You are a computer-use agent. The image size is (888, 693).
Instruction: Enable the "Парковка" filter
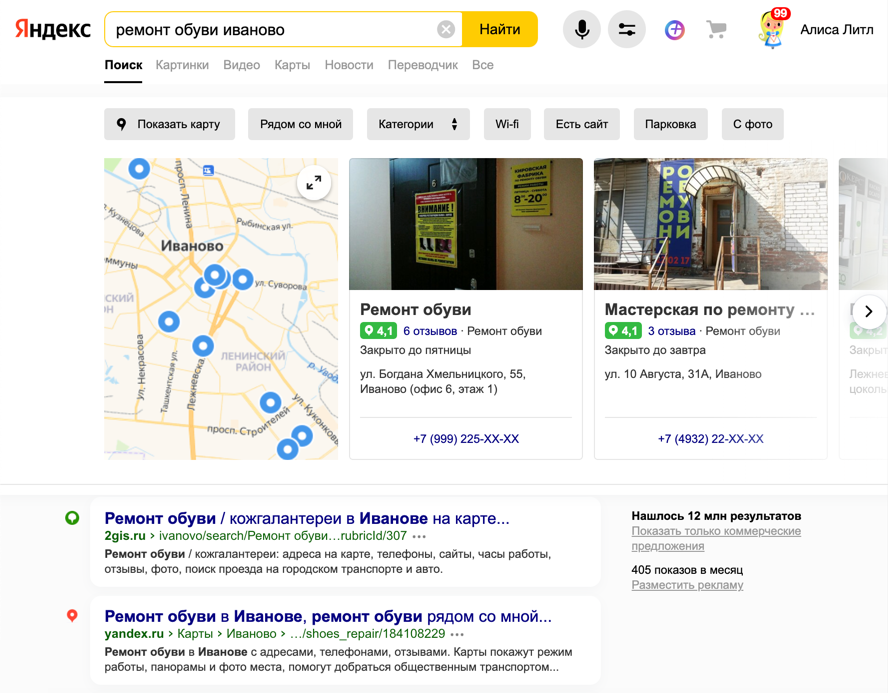tap(670, 124)
